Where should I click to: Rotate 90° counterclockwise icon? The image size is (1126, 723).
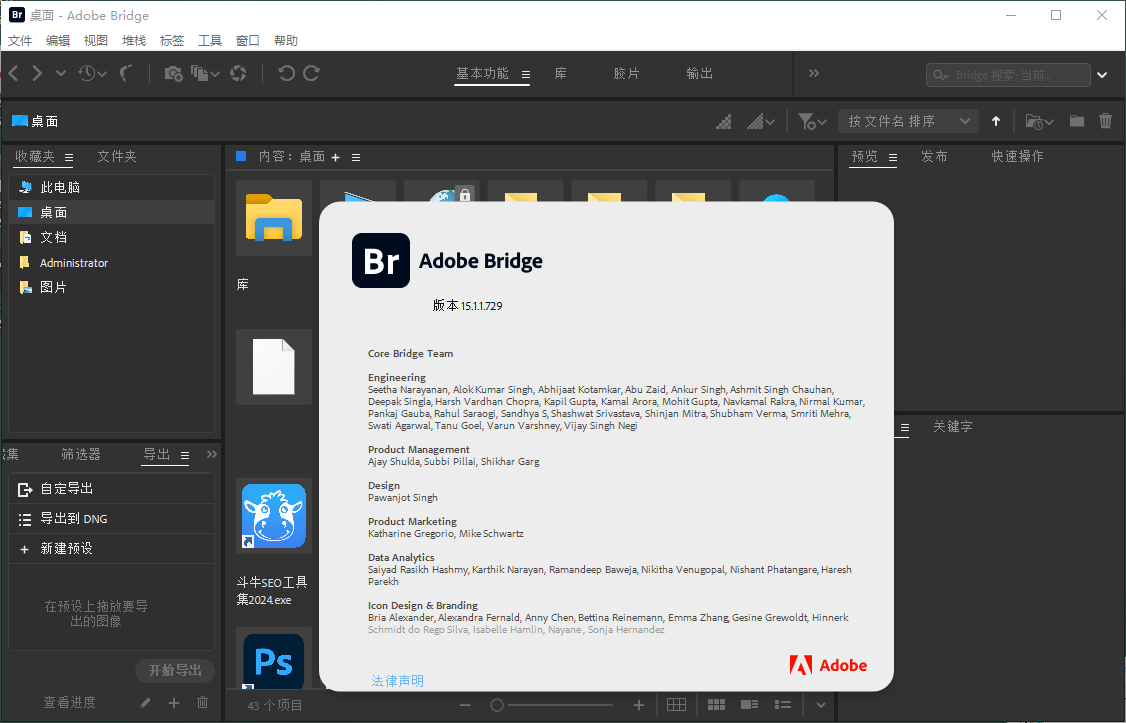point(286,73)
